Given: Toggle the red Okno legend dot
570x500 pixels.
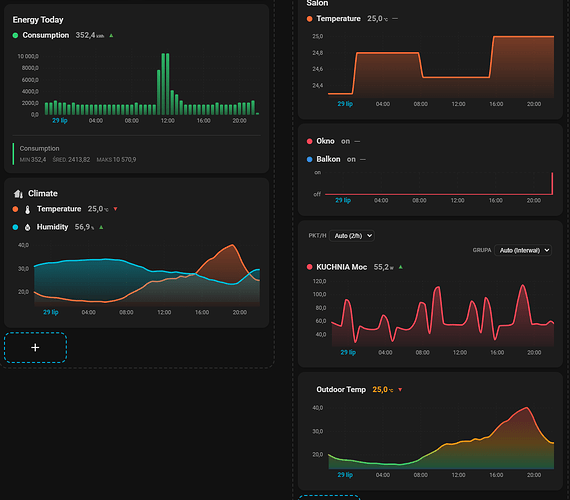Looking at the screenshot, I should coord(309,141).
